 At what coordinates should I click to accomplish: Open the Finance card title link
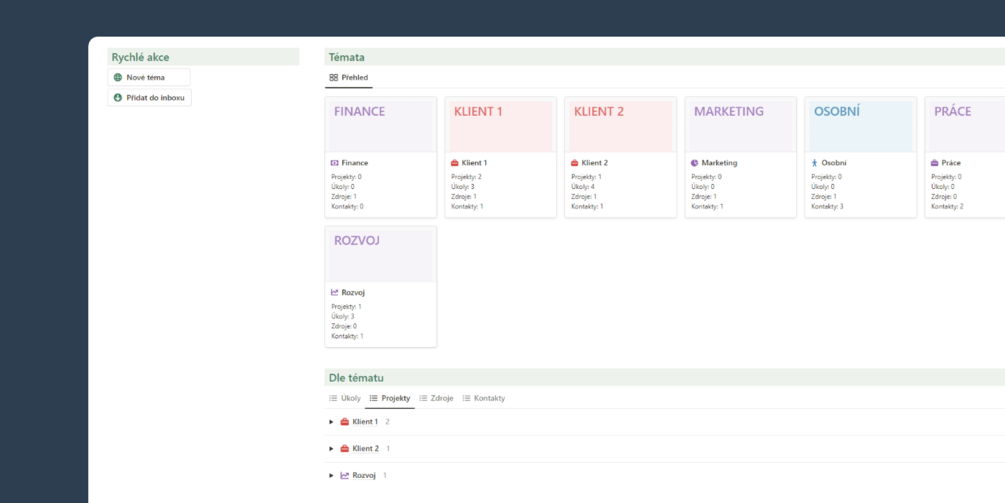pyautogui.click(x=354, y=163)
